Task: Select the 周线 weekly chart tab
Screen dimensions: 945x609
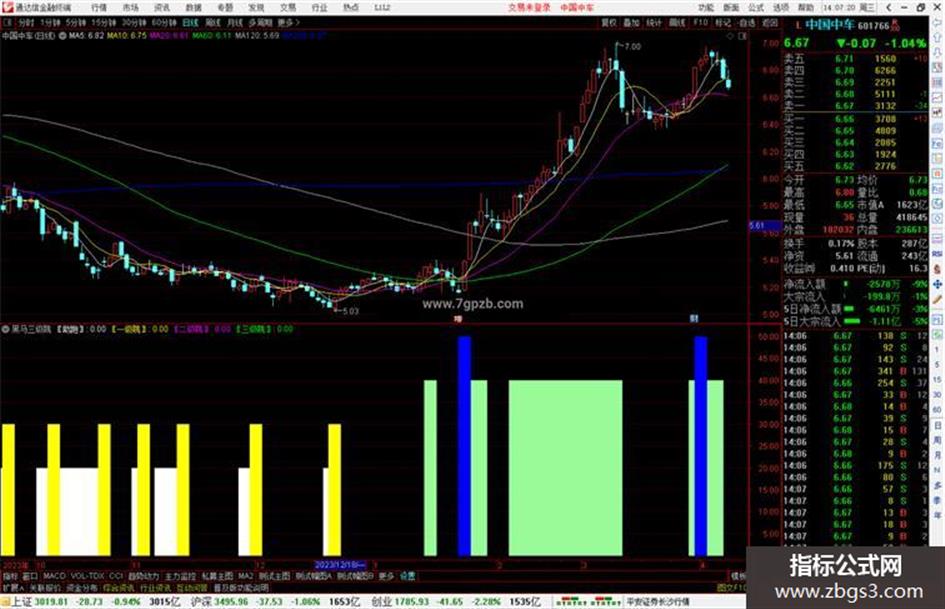Action: click(213, 22)
